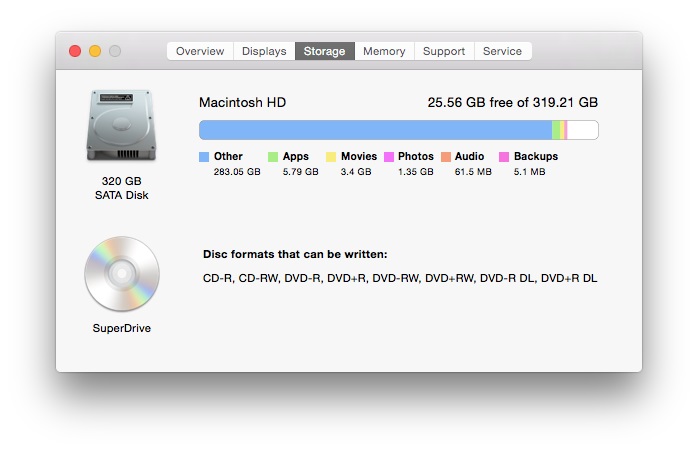Click "25.56 GB free of 319.21 GB" text

[x=513, y=102]
